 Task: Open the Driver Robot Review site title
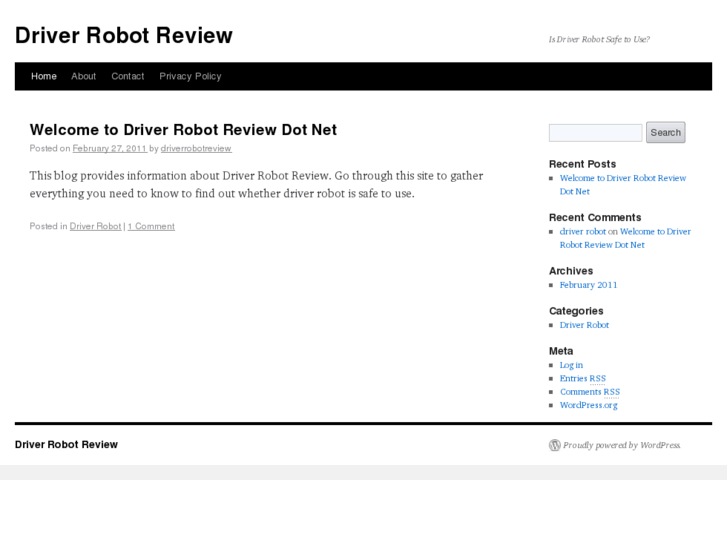124,35
